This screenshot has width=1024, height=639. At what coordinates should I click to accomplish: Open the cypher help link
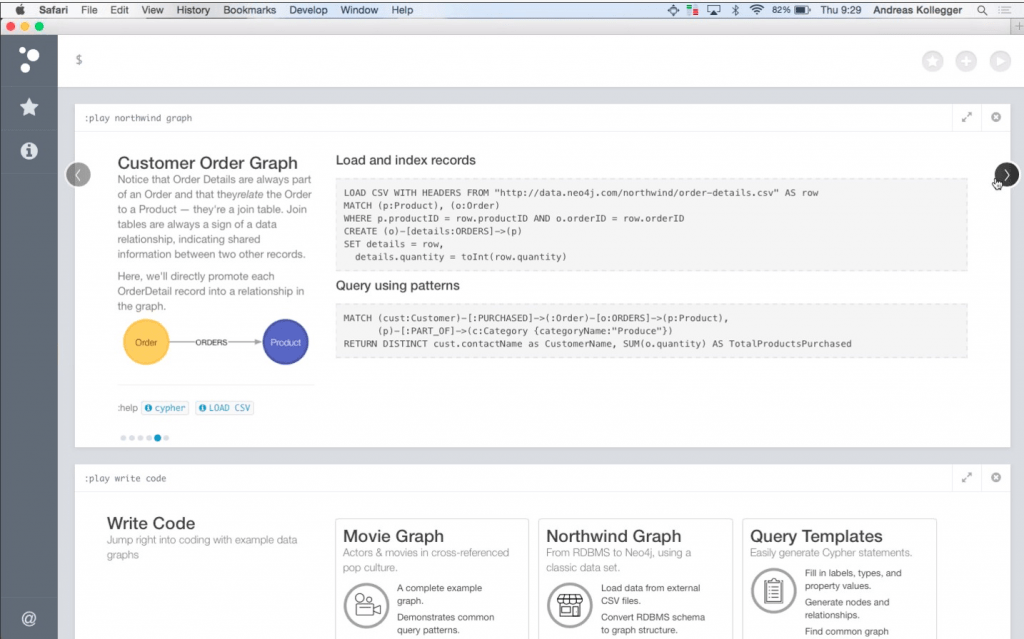click(165, 408)
